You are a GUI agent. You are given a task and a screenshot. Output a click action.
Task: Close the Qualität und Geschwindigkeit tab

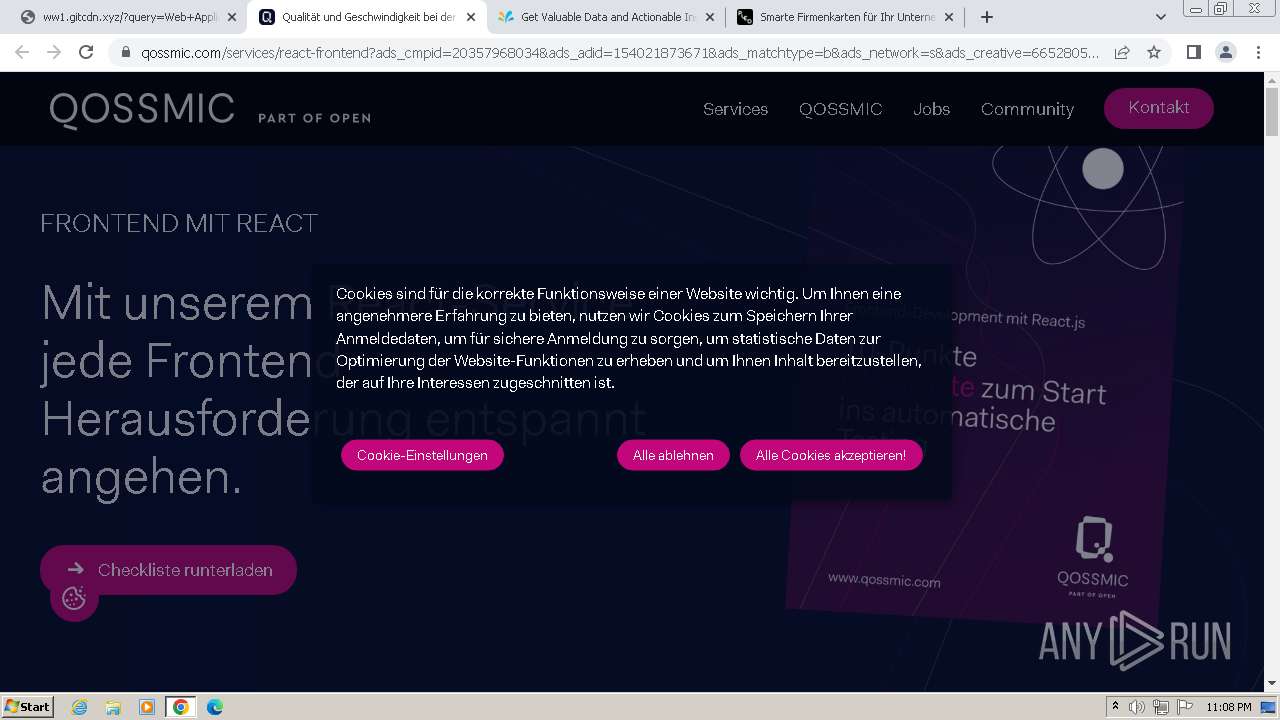pyautogui.click(x=471, y=17)
